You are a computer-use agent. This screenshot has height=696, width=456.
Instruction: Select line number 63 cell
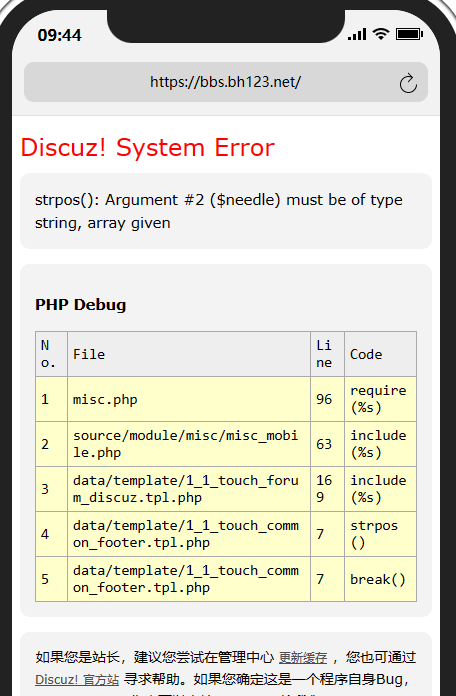(328, 444)
